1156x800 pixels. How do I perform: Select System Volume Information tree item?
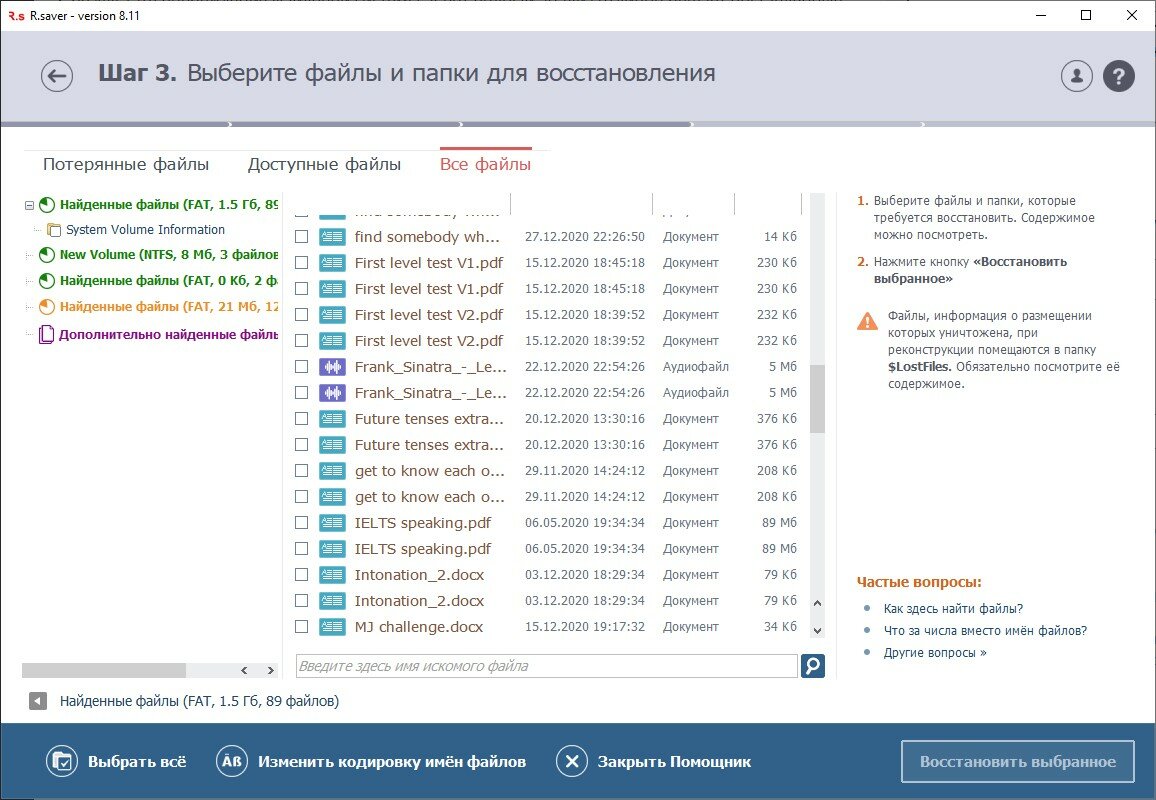click(145, 230)
